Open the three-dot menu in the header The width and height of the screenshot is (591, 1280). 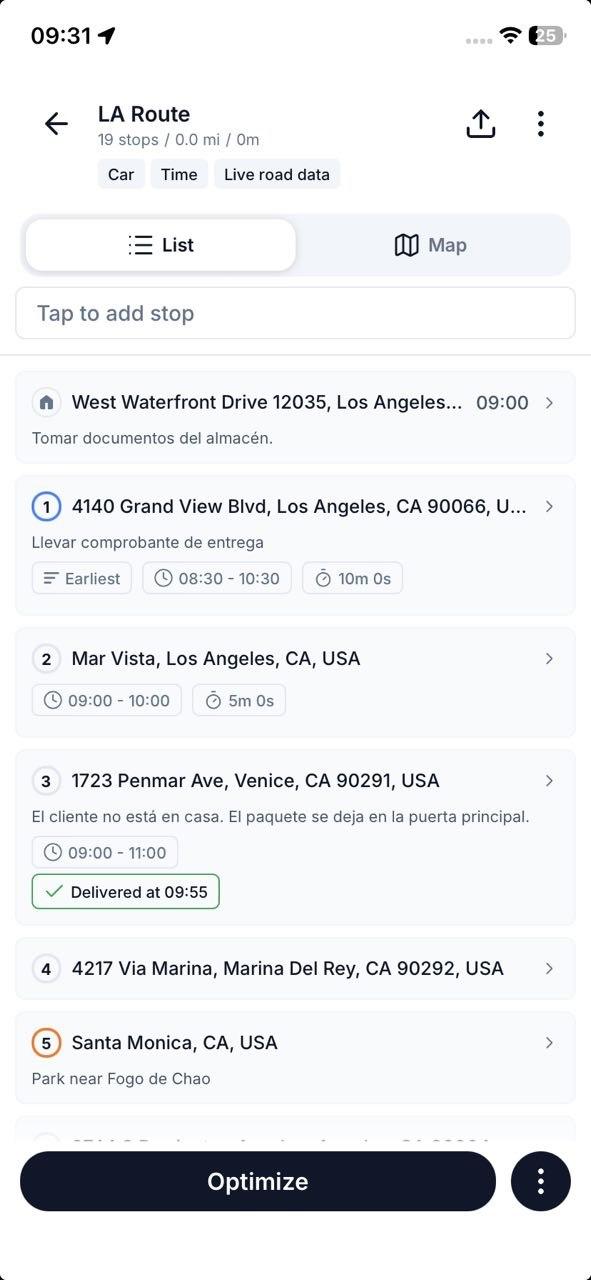(540, 123)
